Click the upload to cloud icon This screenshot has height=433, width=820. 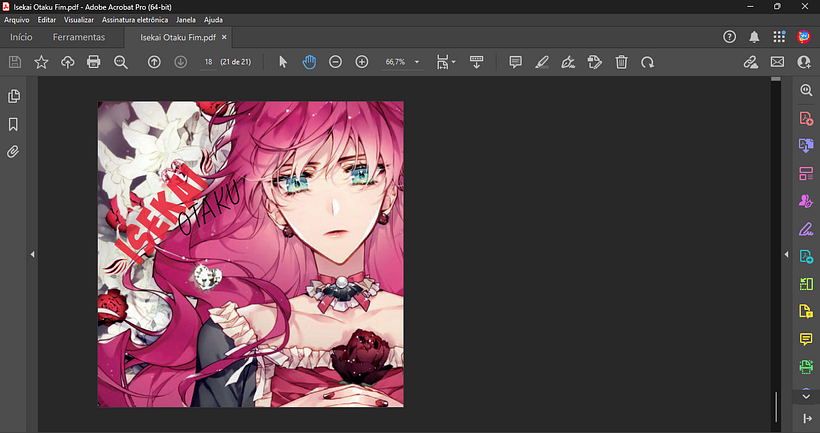point(67,62)
